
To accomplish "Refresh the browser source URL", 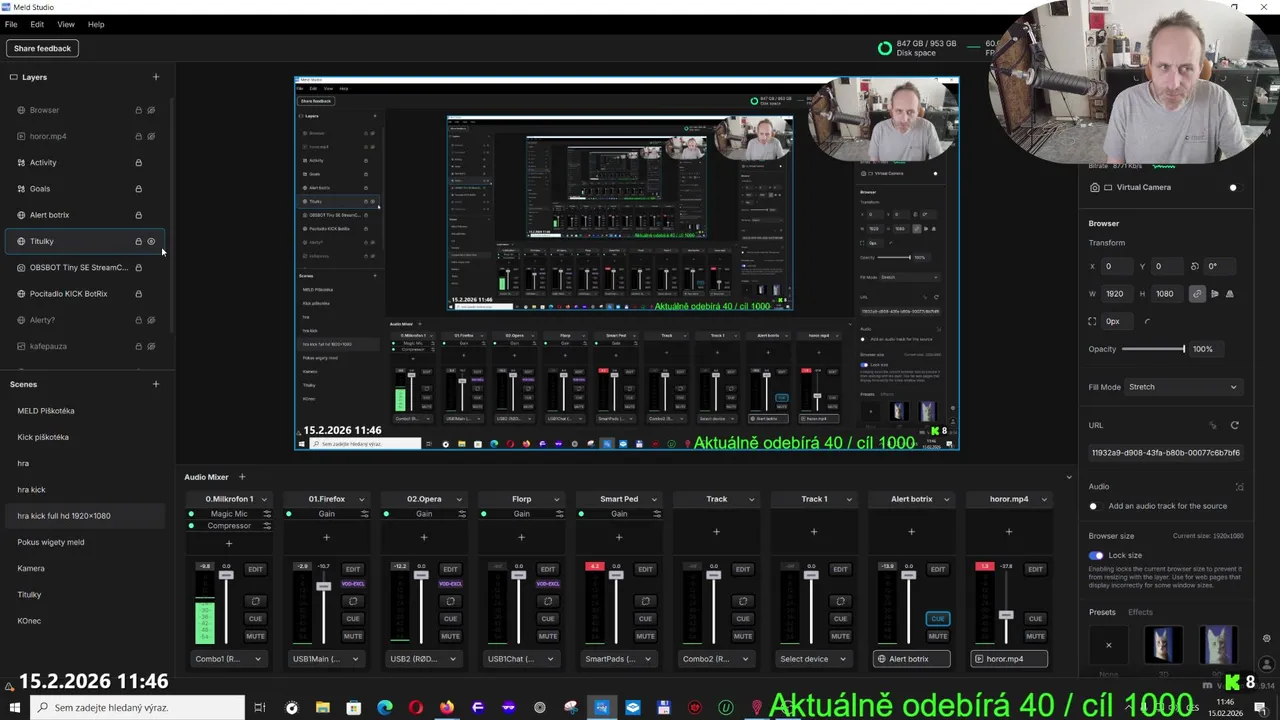I will coord(1234,425).
